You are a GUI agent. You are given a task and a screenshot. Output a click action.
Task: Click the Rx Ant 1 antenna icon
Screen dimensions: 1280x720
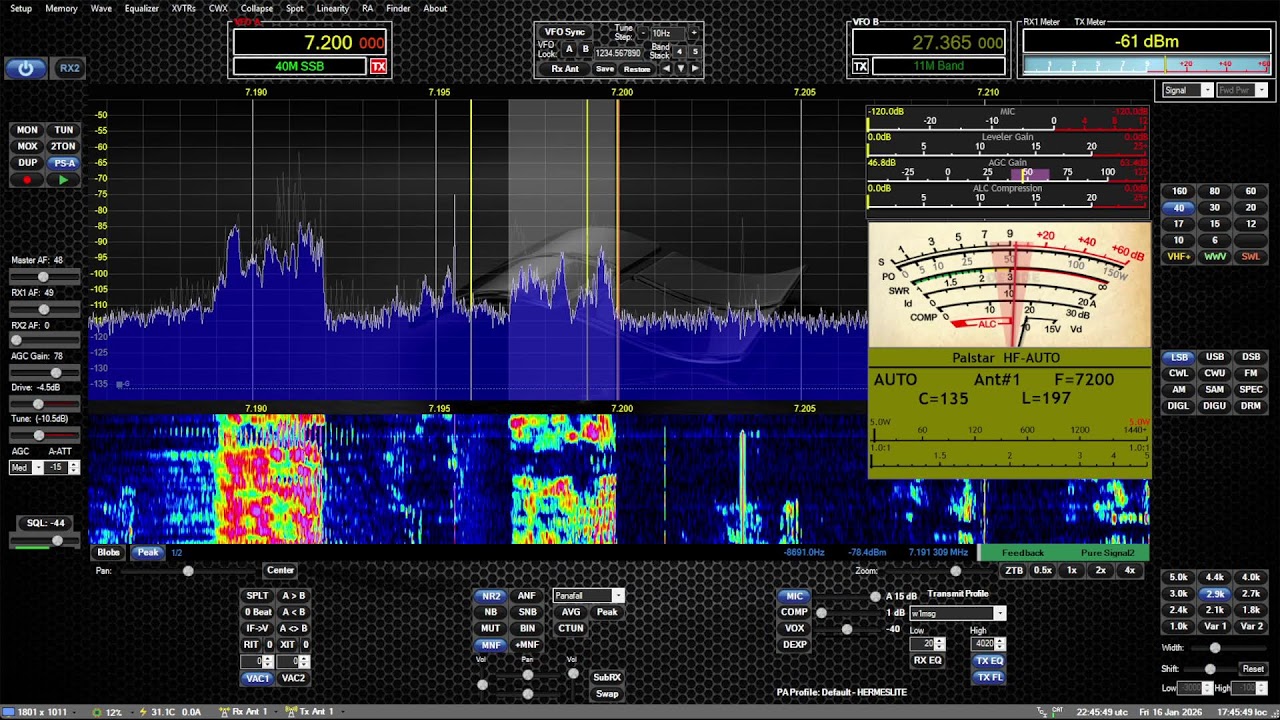coord(224,711)
